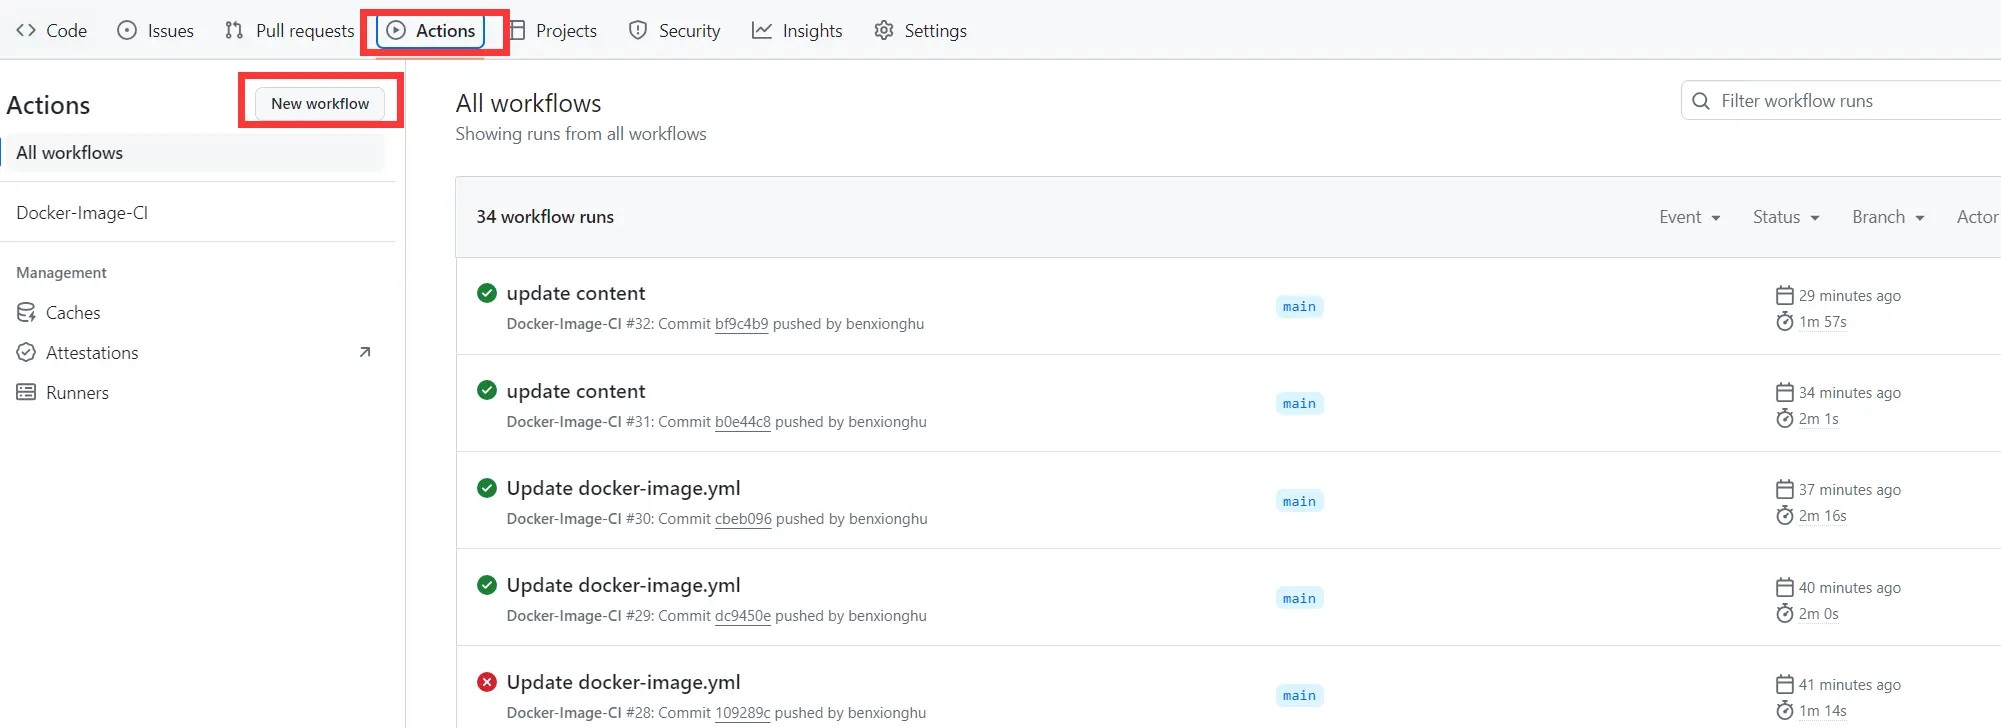Open Update docker-image.yml run #29
Viewport: 2001px width, 728px height.
coord(624,585)
